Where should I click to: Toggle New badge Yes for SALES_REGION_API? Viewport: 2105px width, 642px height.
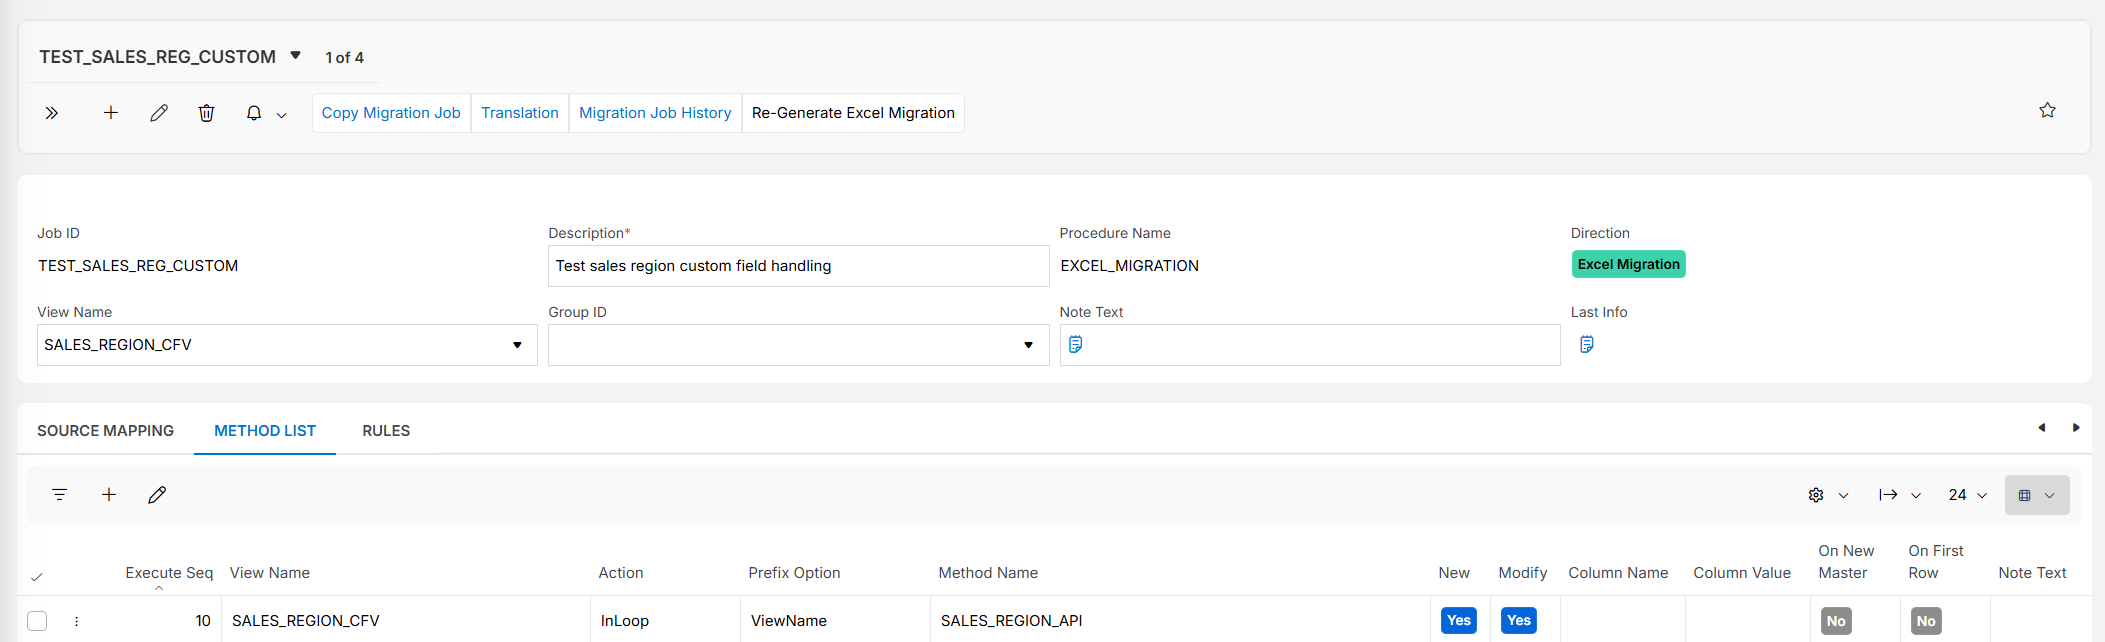[x=1459, y=621]
